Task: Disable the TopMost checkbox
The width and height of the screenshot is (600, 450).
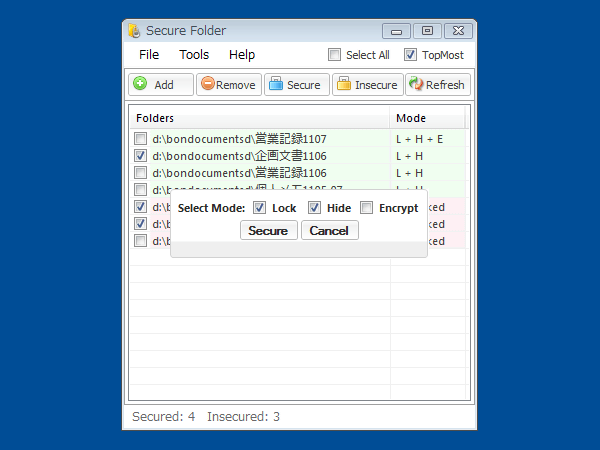Action: [x=410, y=55]
